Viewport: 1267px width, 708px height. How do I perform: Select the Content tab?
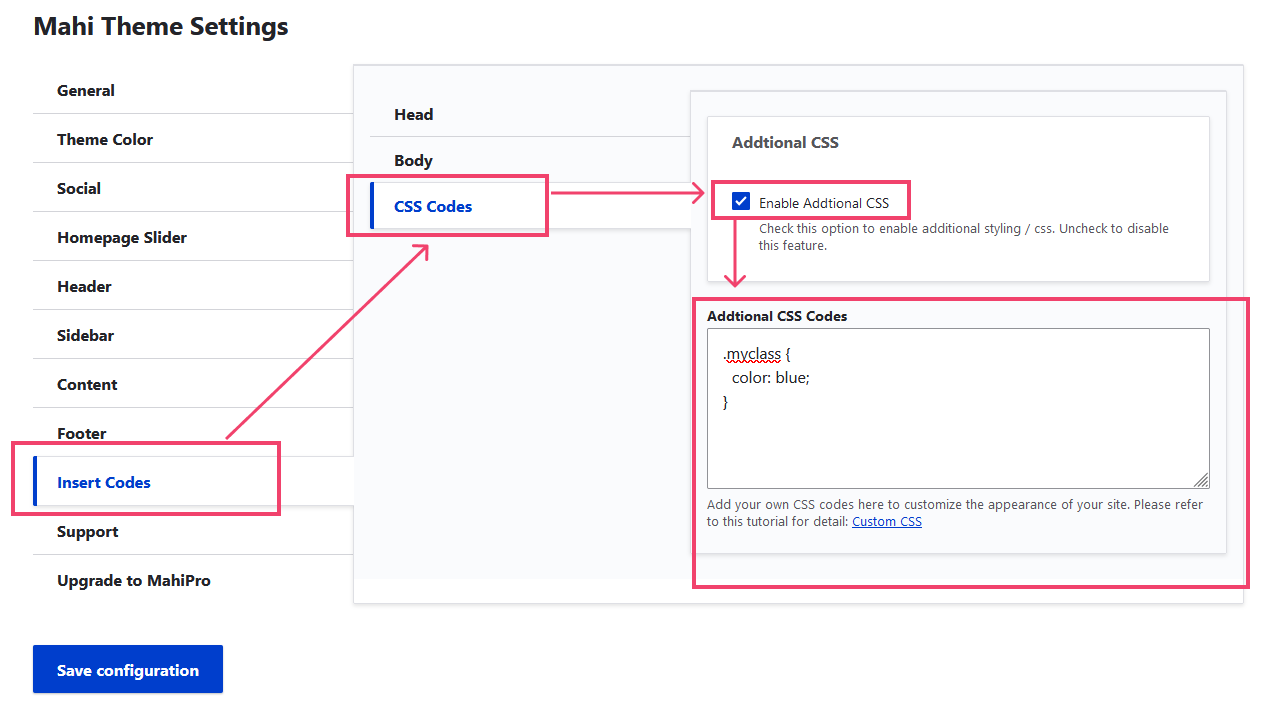coord(87,384)
